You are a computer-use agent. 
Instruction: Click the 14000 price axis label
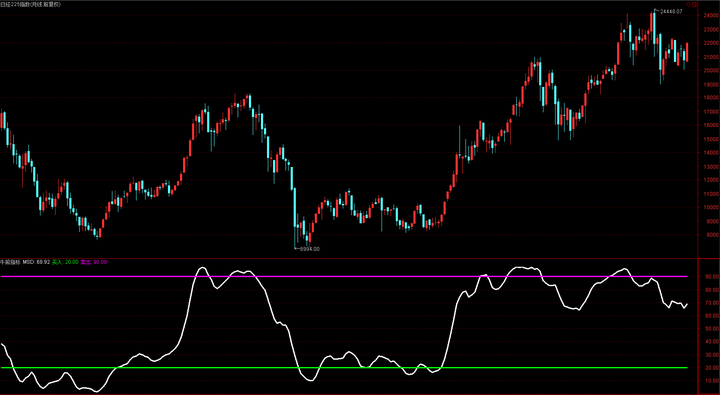tap(710, 153)
